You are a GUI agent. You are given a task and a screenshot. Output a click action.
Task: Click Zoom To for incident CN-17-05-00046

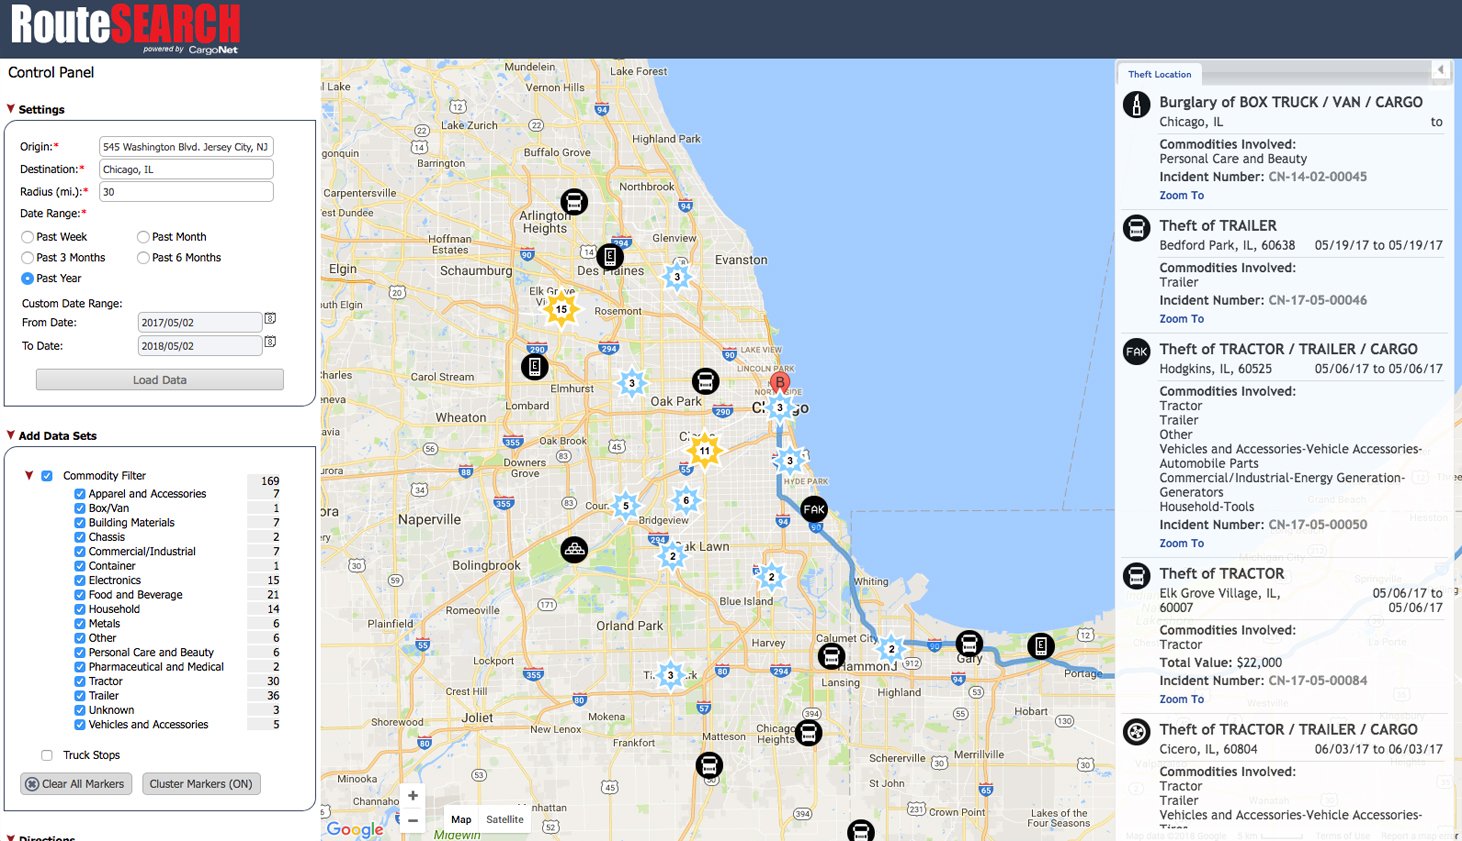(x=1181, y=318)
